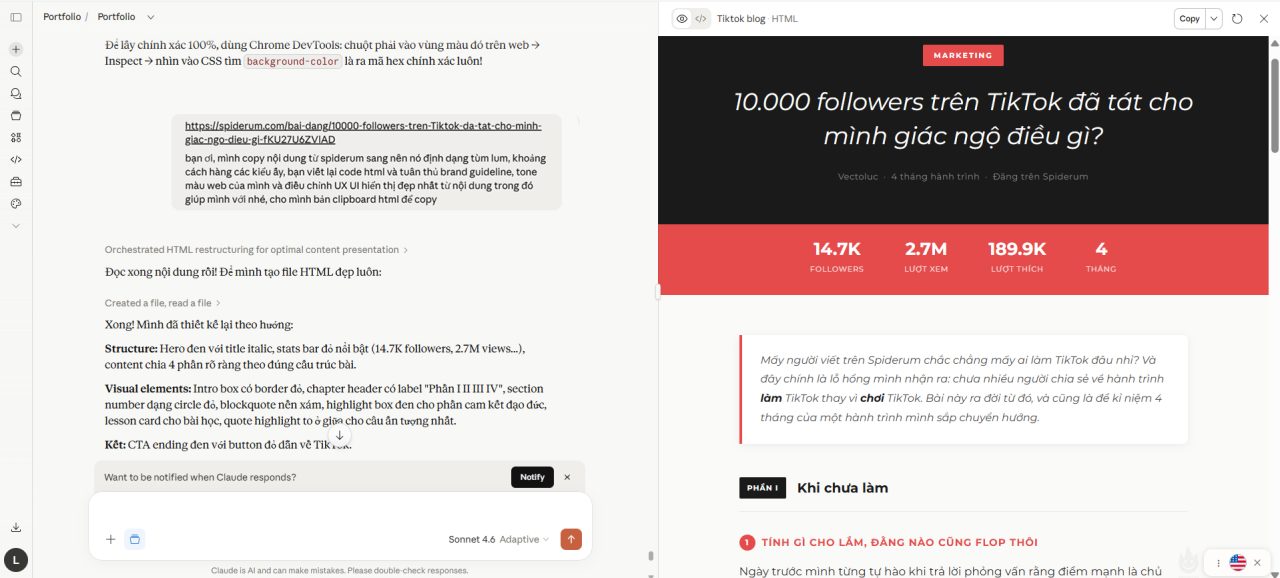Click the Notify button
Viewport: 1280px width, 578px height.
(532, 477)
